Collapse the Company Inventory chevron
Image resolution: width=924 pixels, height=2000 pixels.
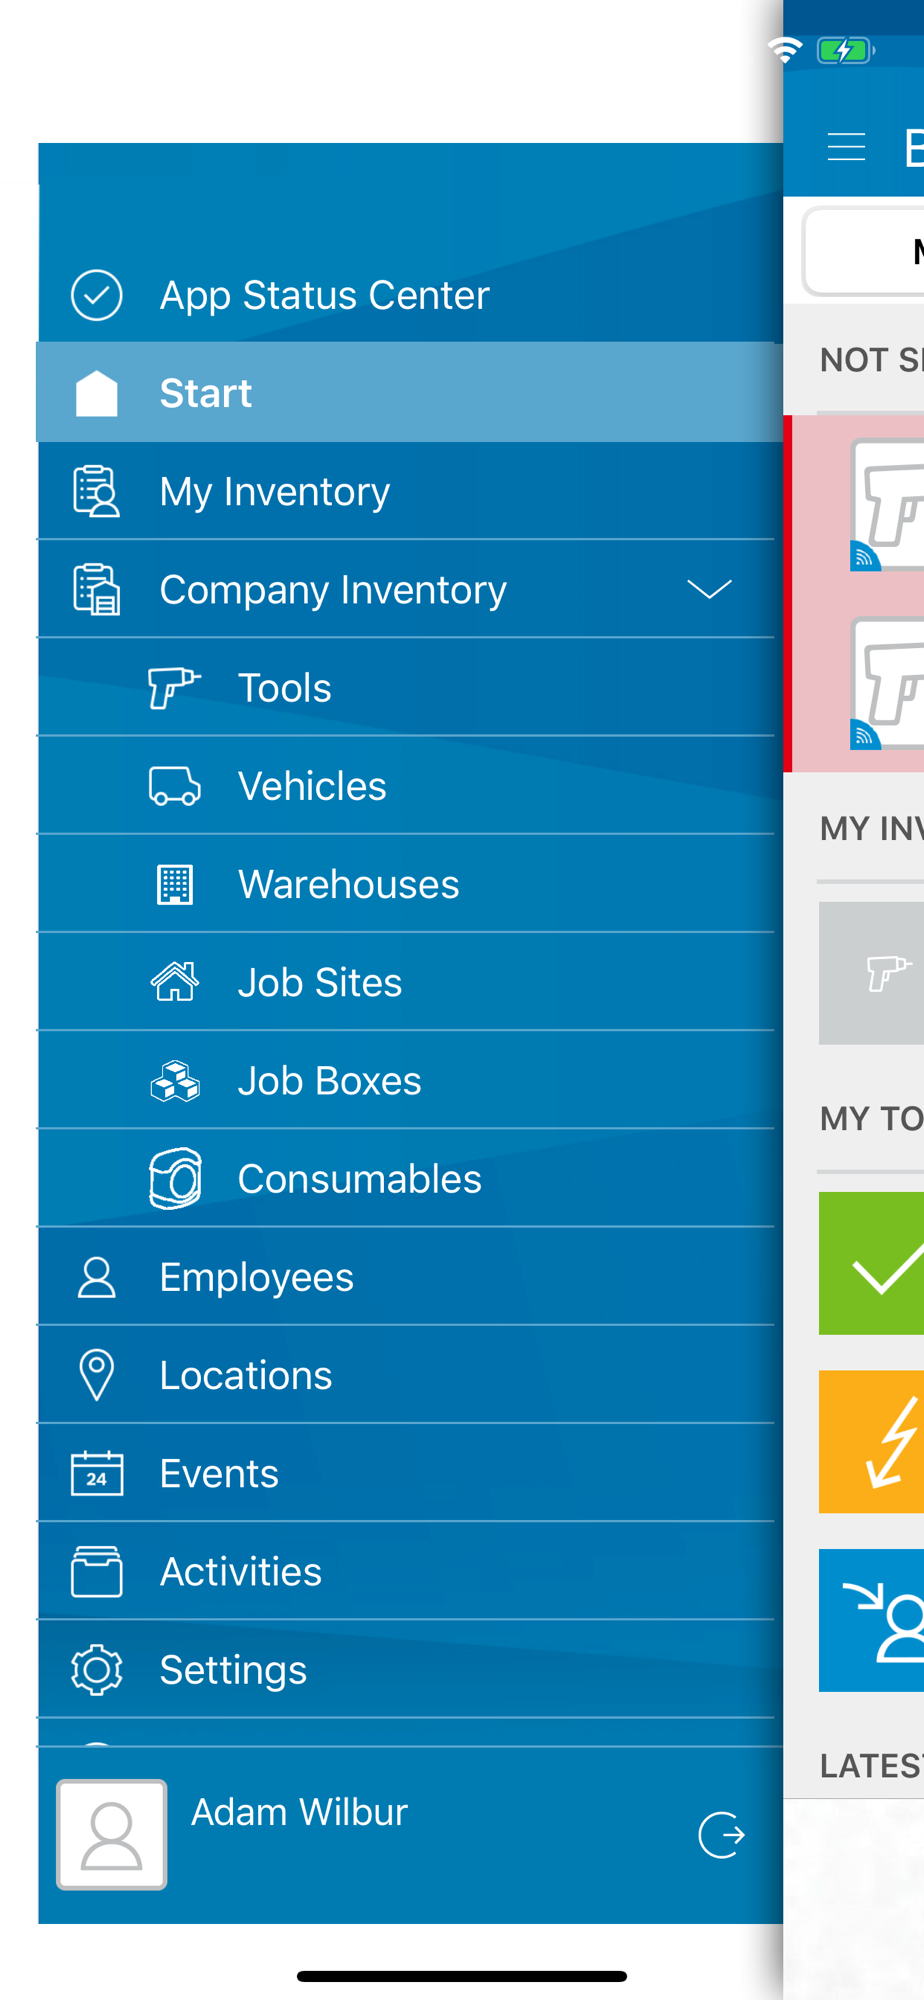pyautogui.click(x=710, y=589)
